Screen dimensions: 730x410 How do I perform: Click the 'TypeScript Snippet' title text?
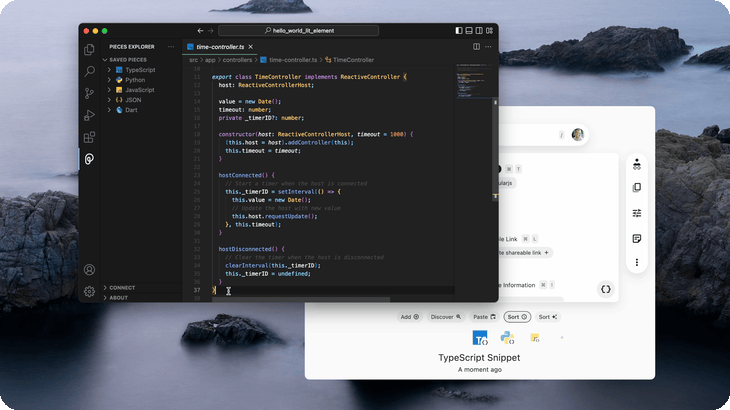479,357
